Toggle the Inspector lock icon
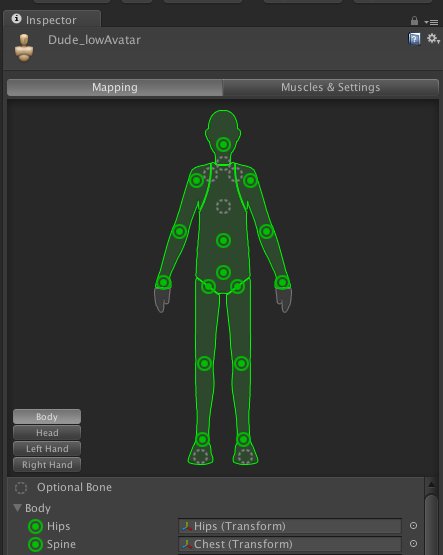Image resolution: width=443 pixels, height=555 pixels. 414,21
